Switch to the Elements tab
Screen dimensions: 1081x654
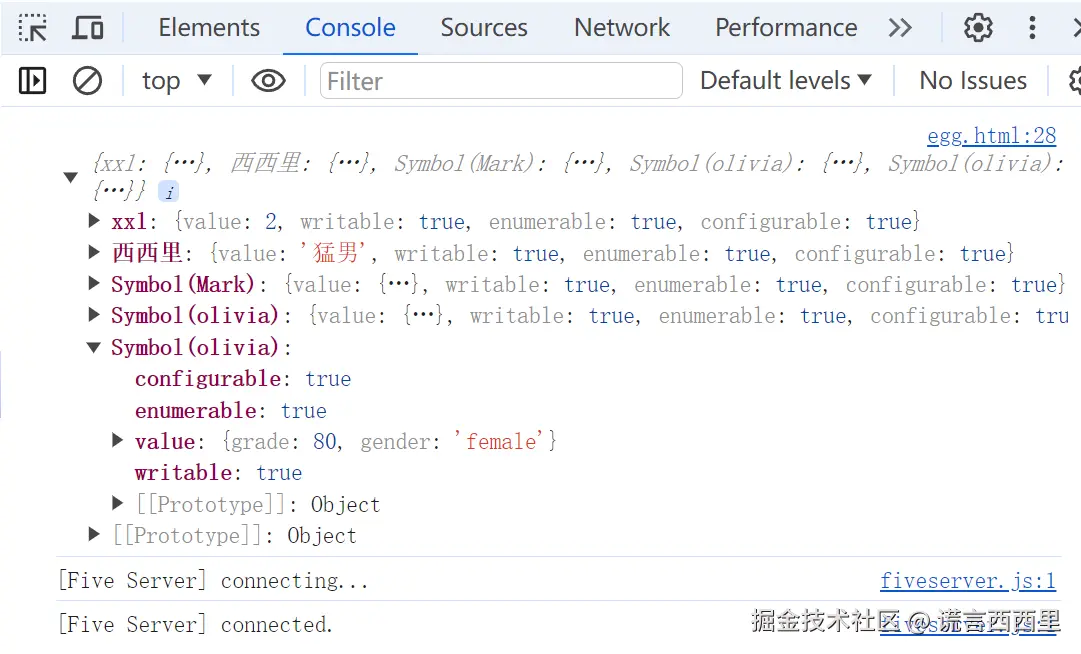tap(209, 28)
